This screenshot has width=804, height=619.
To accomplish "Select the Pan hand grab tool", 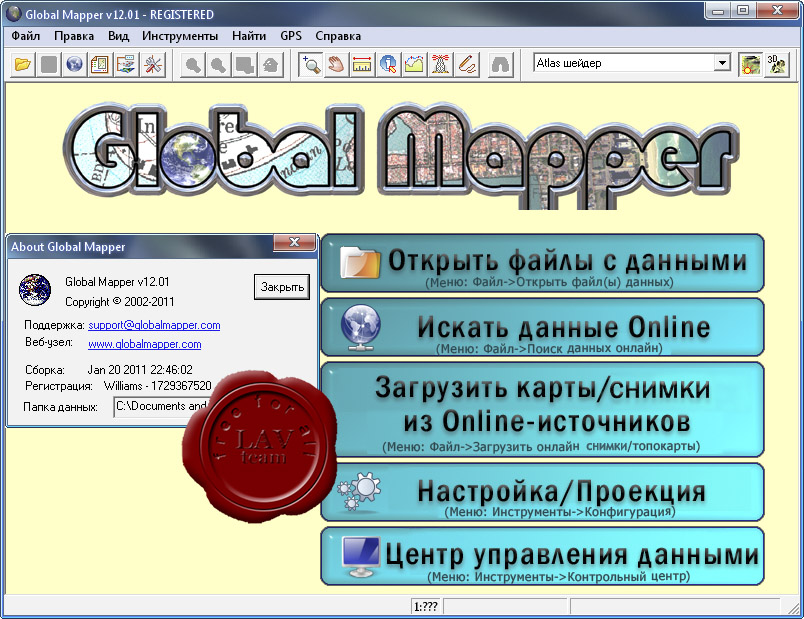I will 336,65.
